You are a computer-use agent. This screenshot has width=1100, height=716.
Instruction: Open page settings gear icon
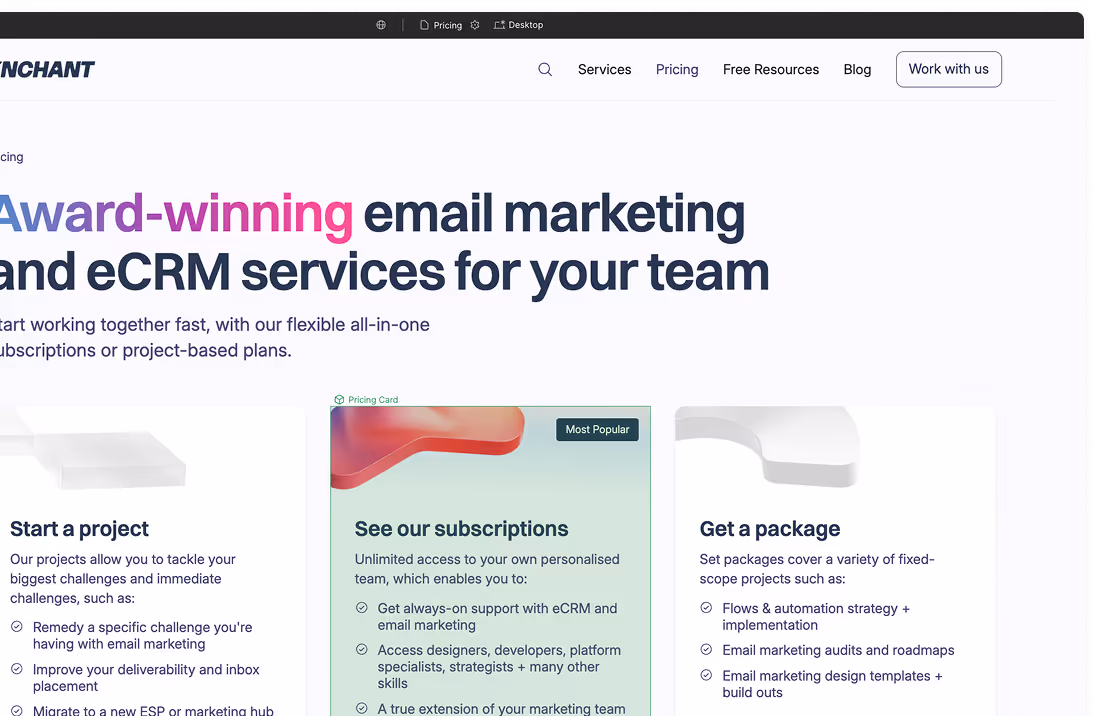[x=475, y=25]
